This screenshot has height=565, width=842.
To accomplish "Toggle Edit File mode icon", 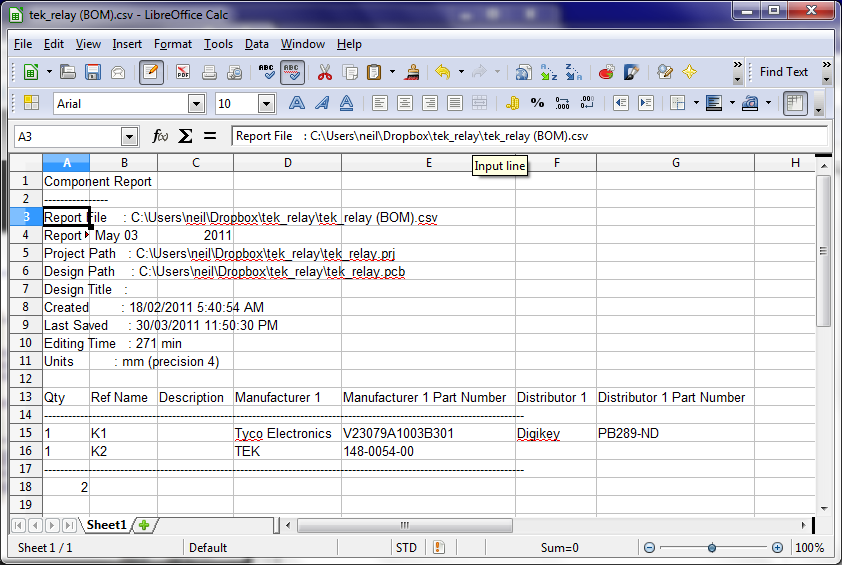I will coord(151,72).
